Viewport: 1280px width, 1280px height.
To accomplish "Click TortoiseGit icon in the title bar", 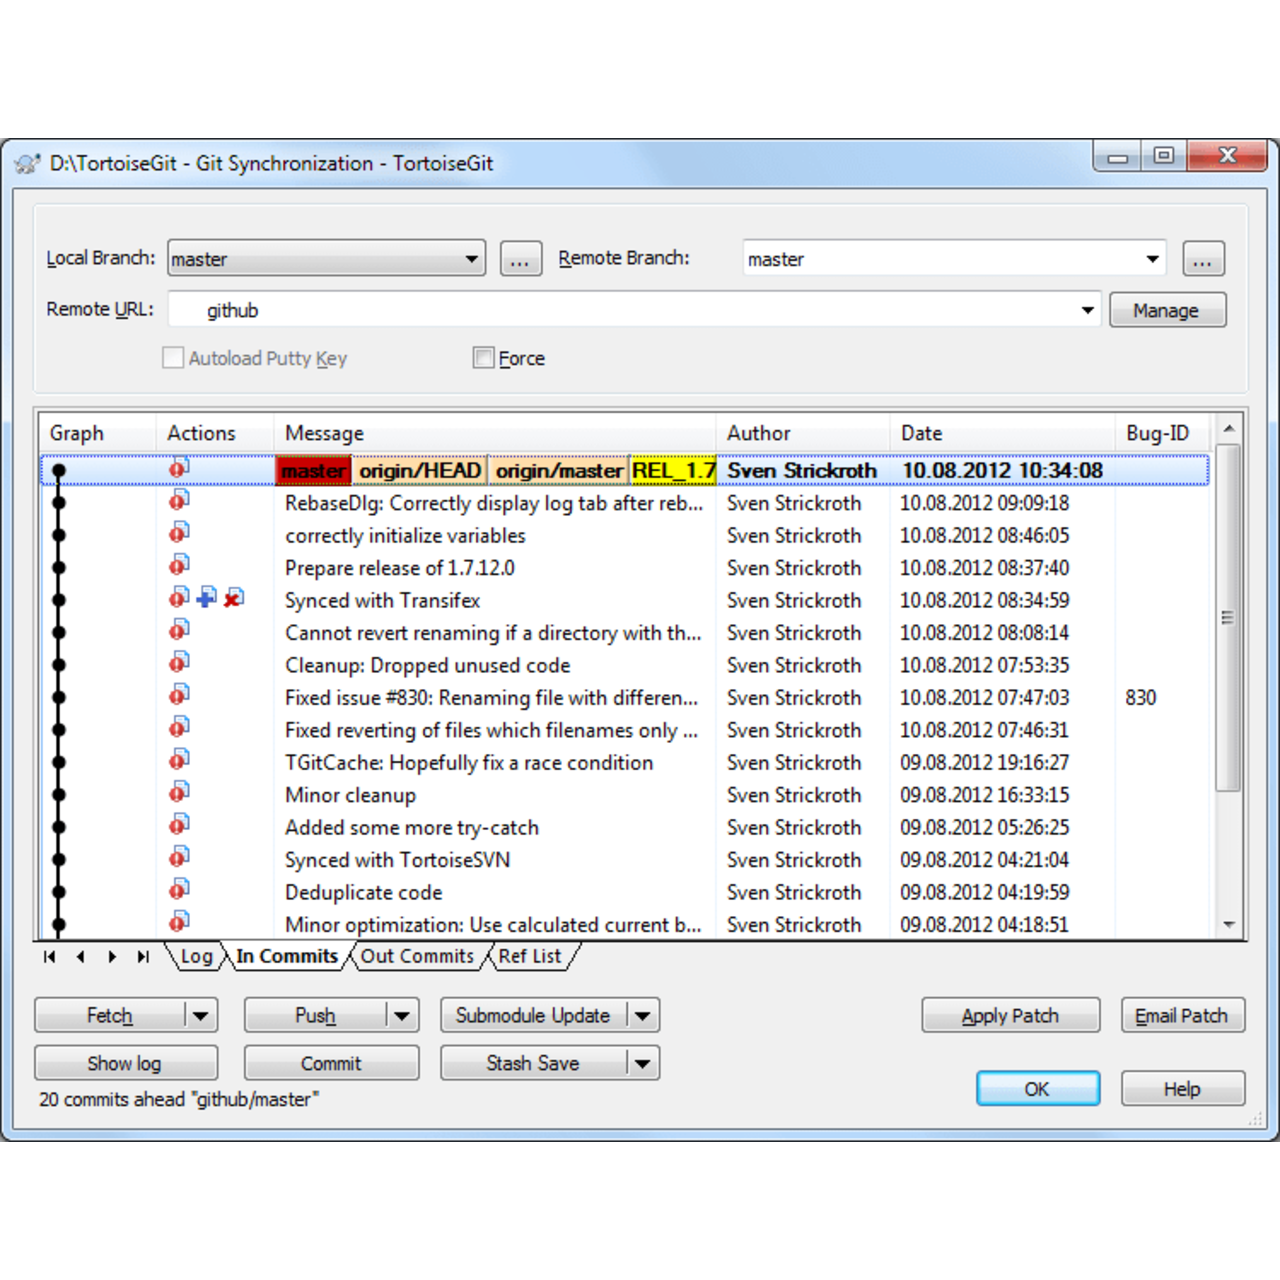I will pyautogui.click(x=28, y=163).
